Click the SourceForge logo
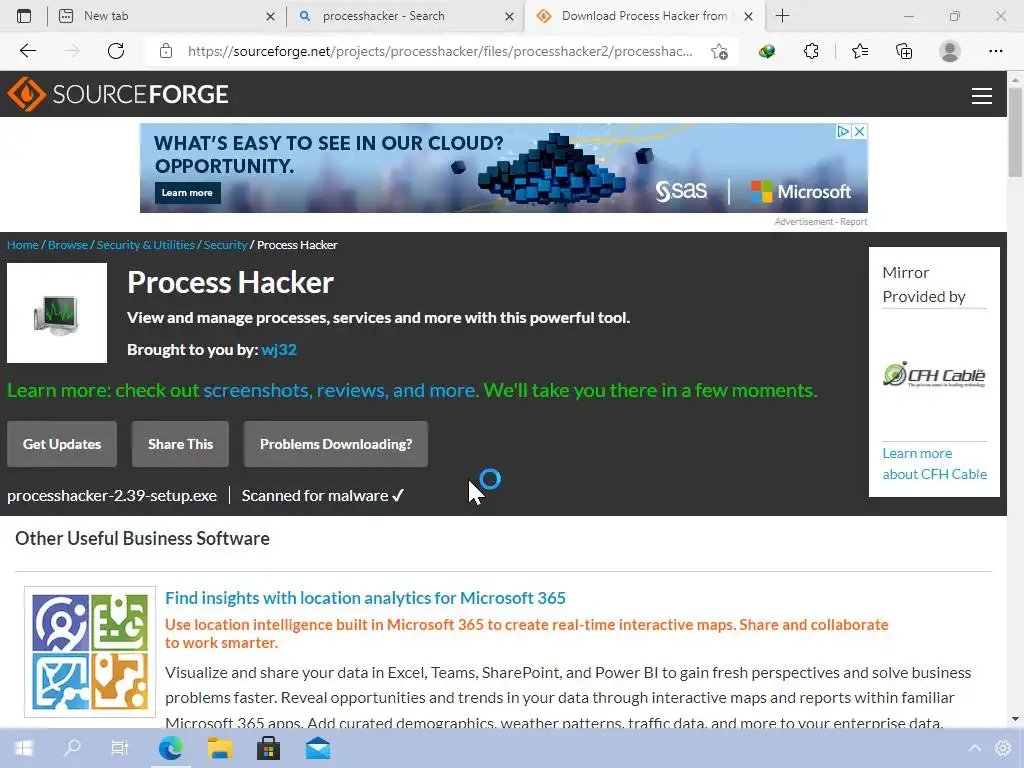 tap(118, 94)
